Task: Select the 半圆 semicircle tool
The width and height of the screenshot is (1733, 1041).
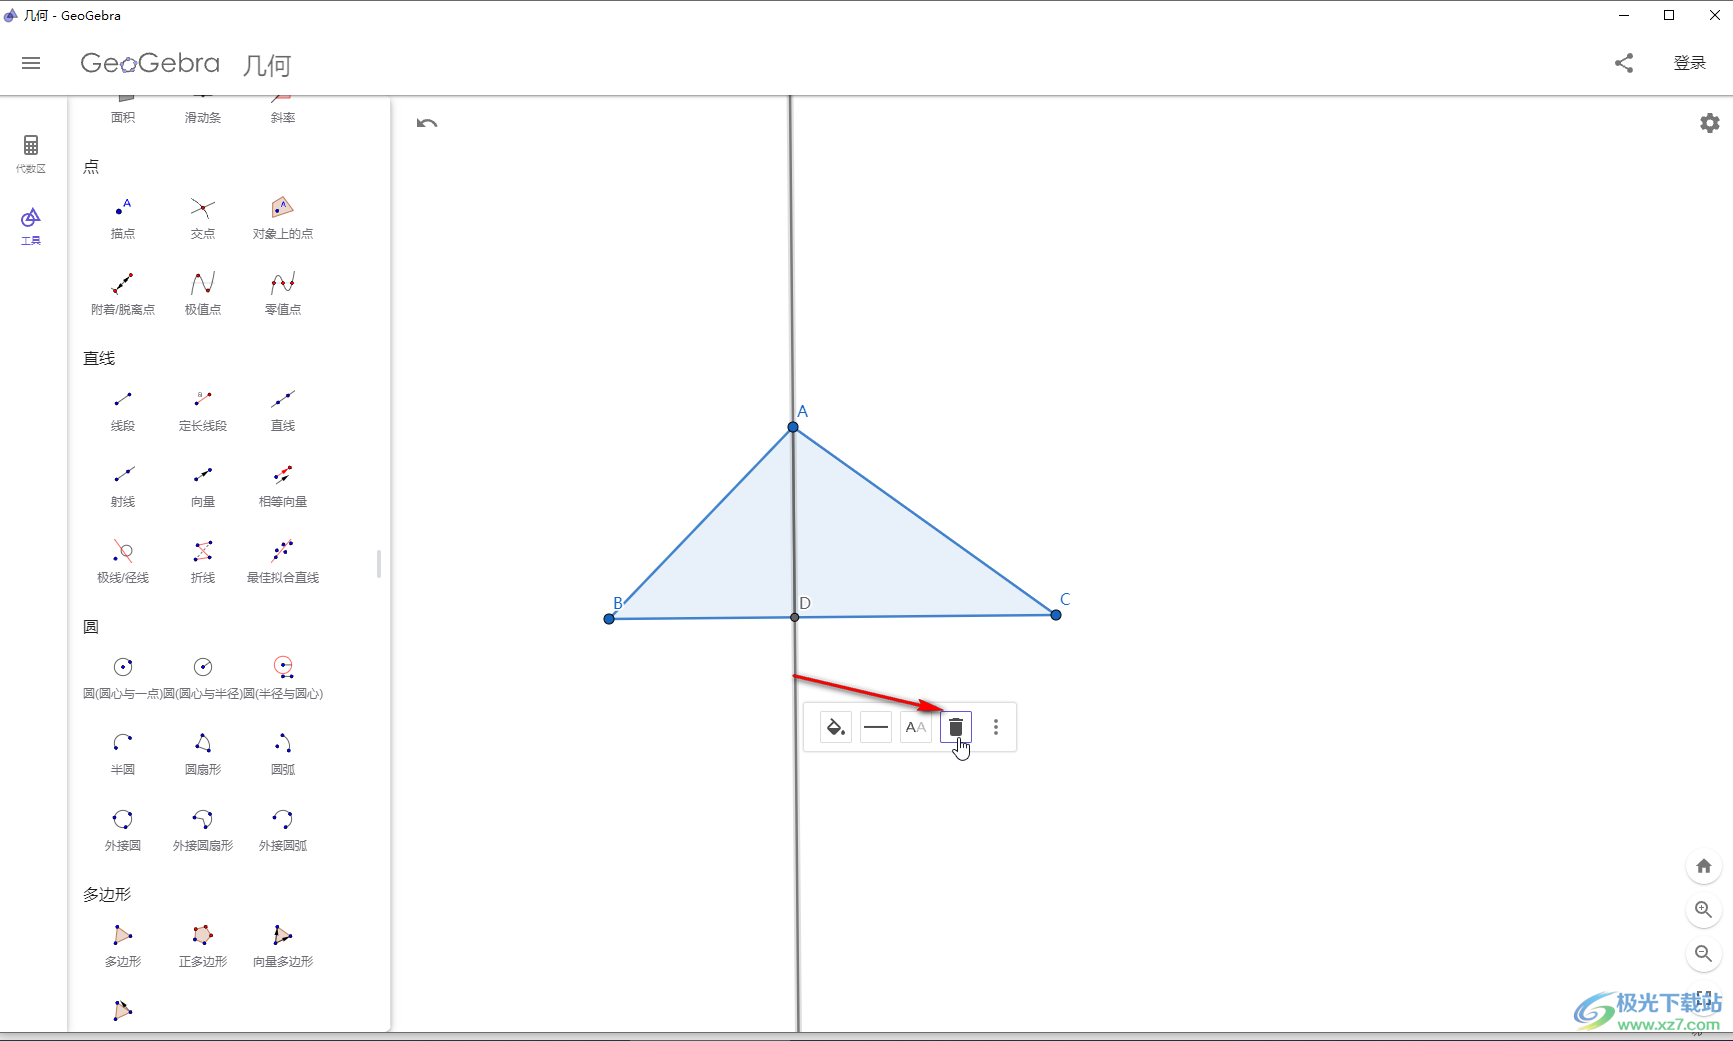Action: [x=123, y=753]
